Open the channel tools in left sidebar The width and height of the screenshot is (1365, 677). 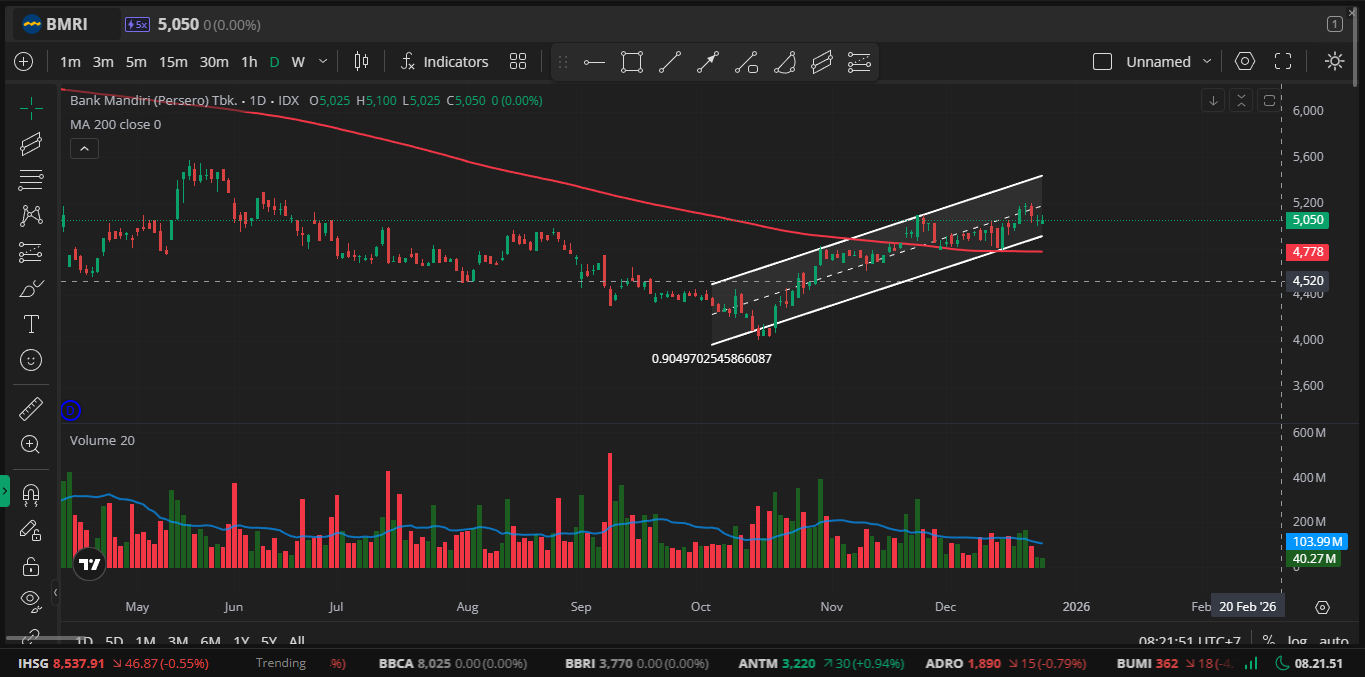pos(31,144)
